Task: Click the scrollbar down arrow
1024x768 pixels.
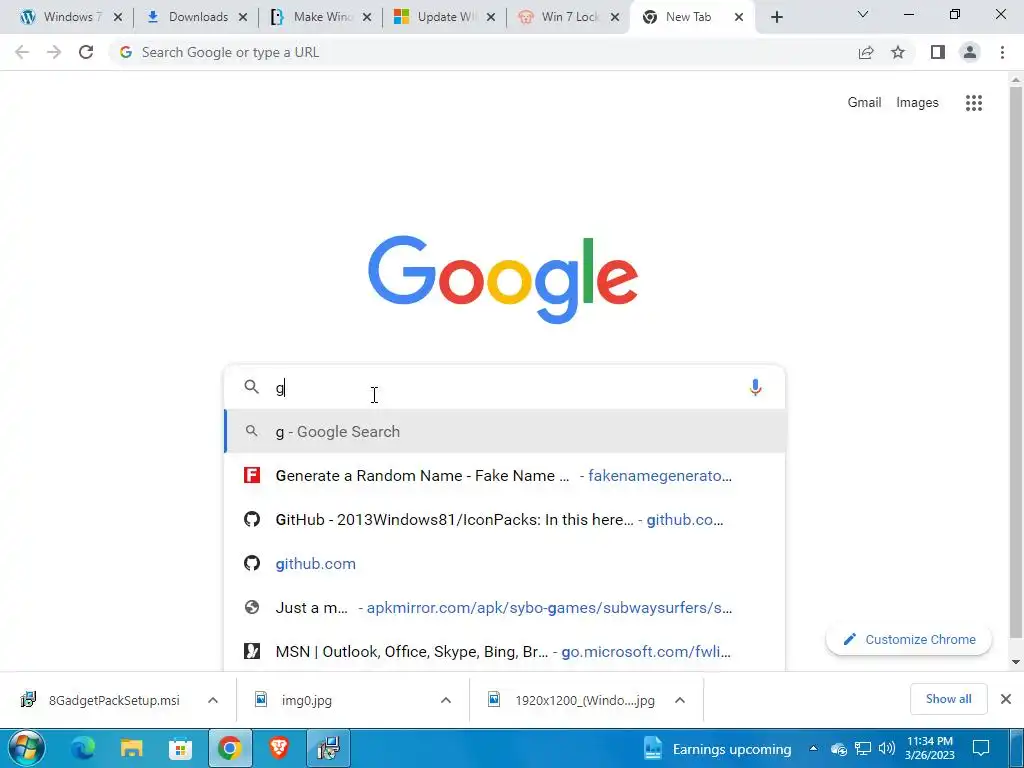Action: coord(1016,662)
